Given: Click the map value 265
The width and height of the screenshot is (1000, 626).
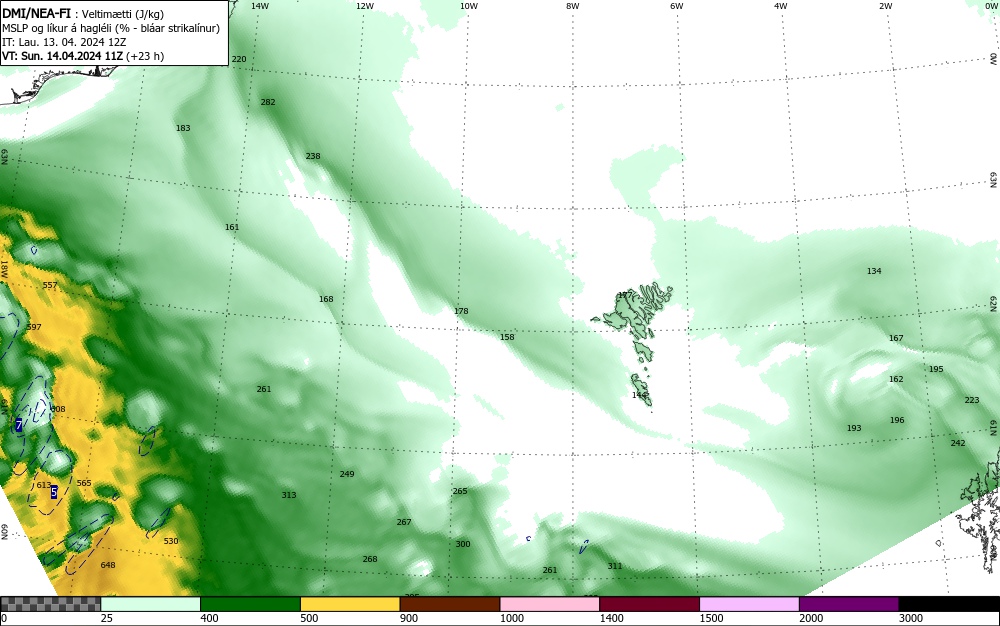Looking at the screenshot, I should tap(460, 491).
